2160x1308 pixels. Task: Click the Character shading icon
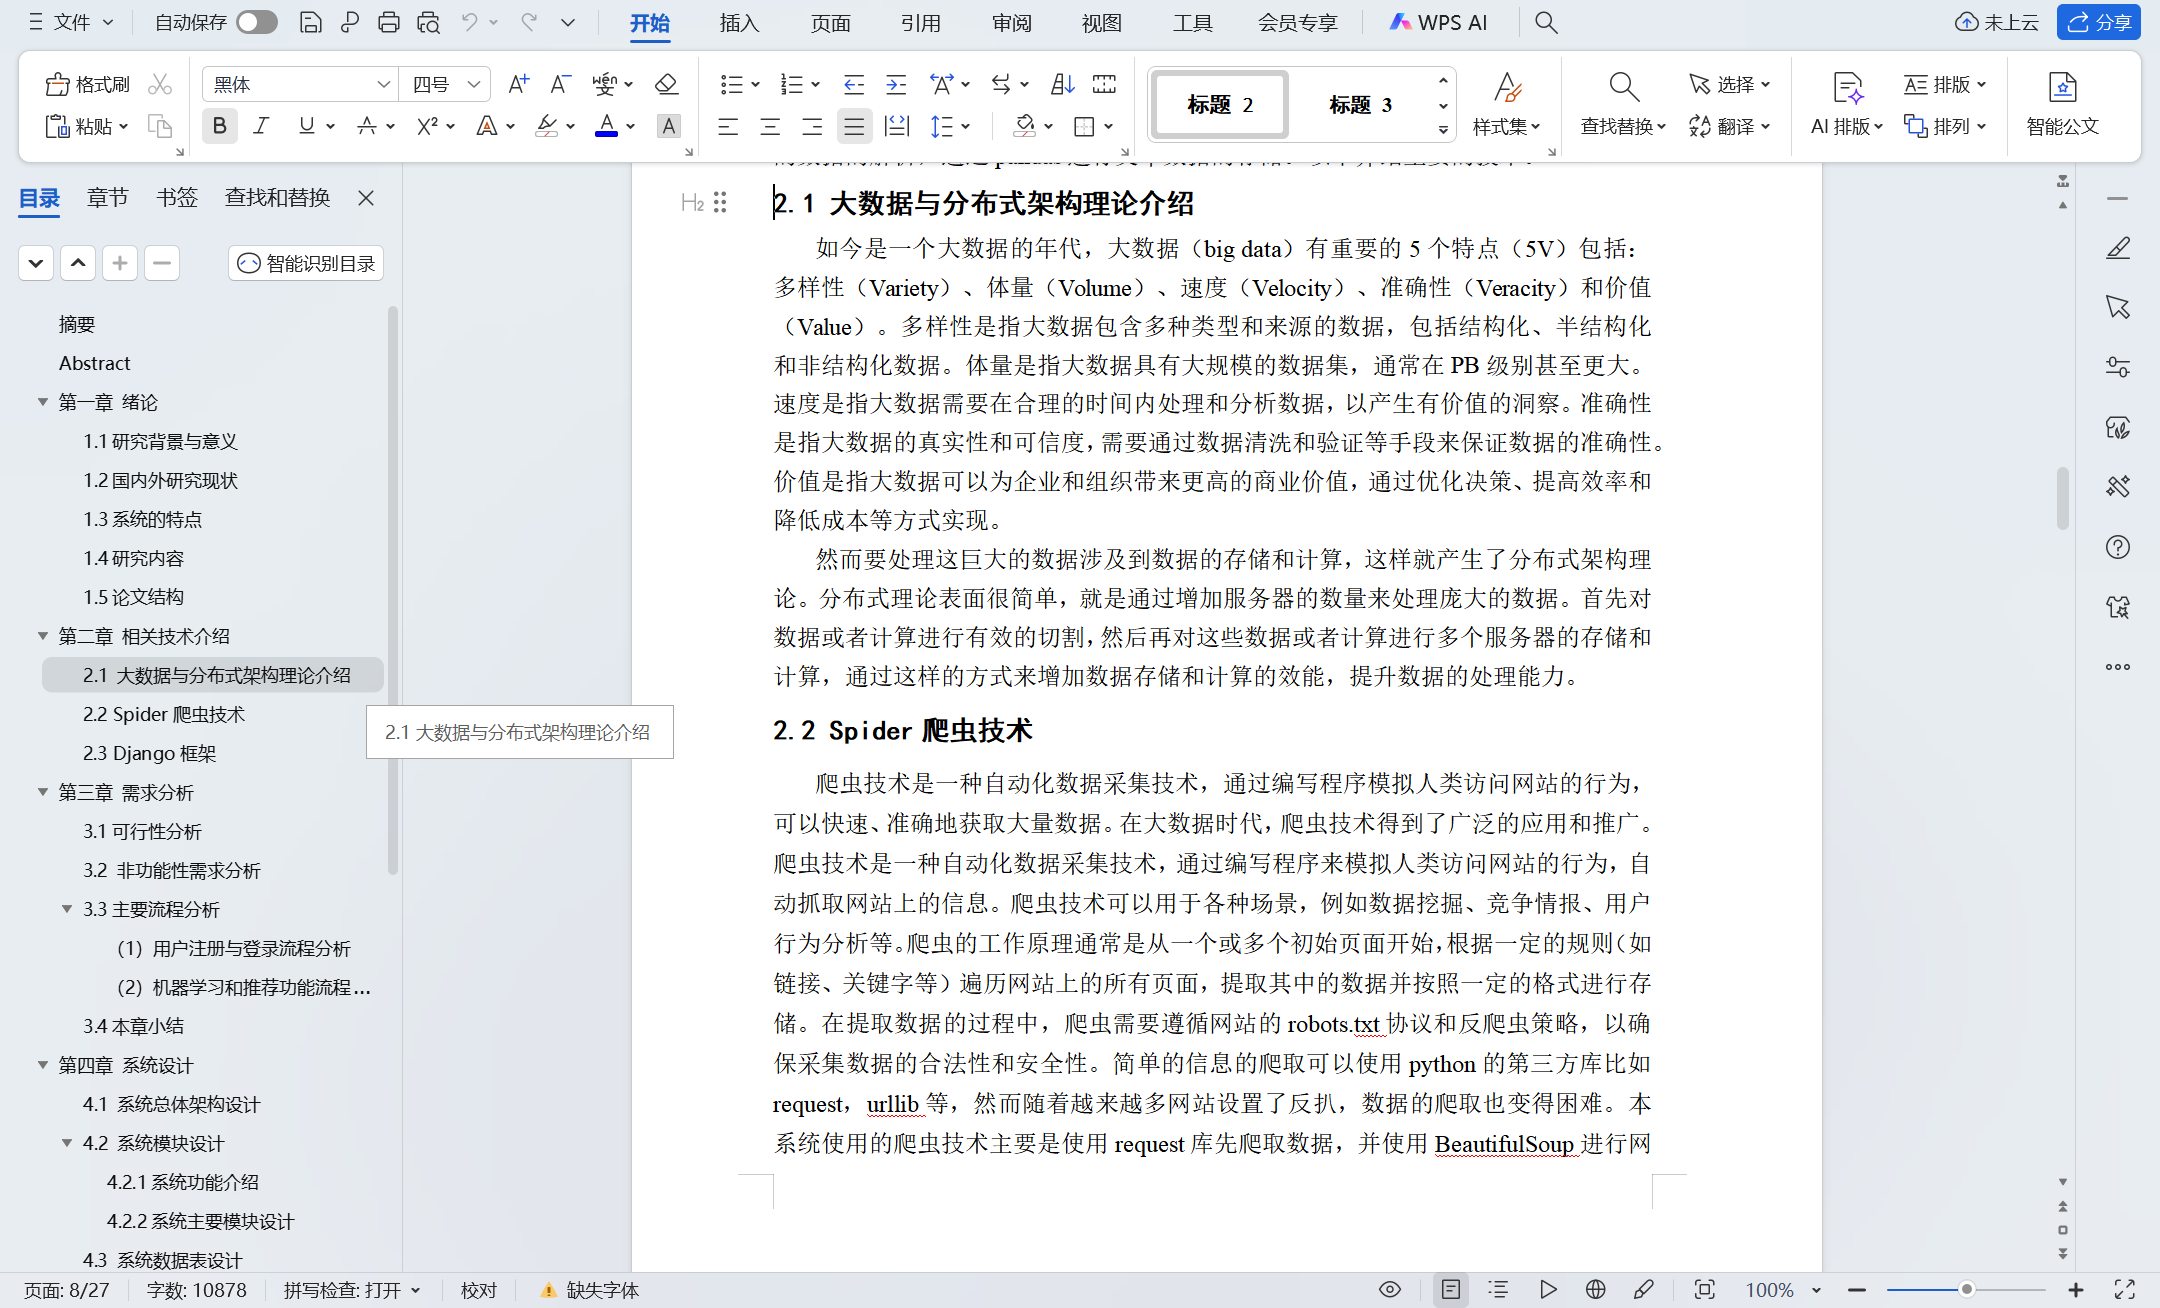click(668, 126)
